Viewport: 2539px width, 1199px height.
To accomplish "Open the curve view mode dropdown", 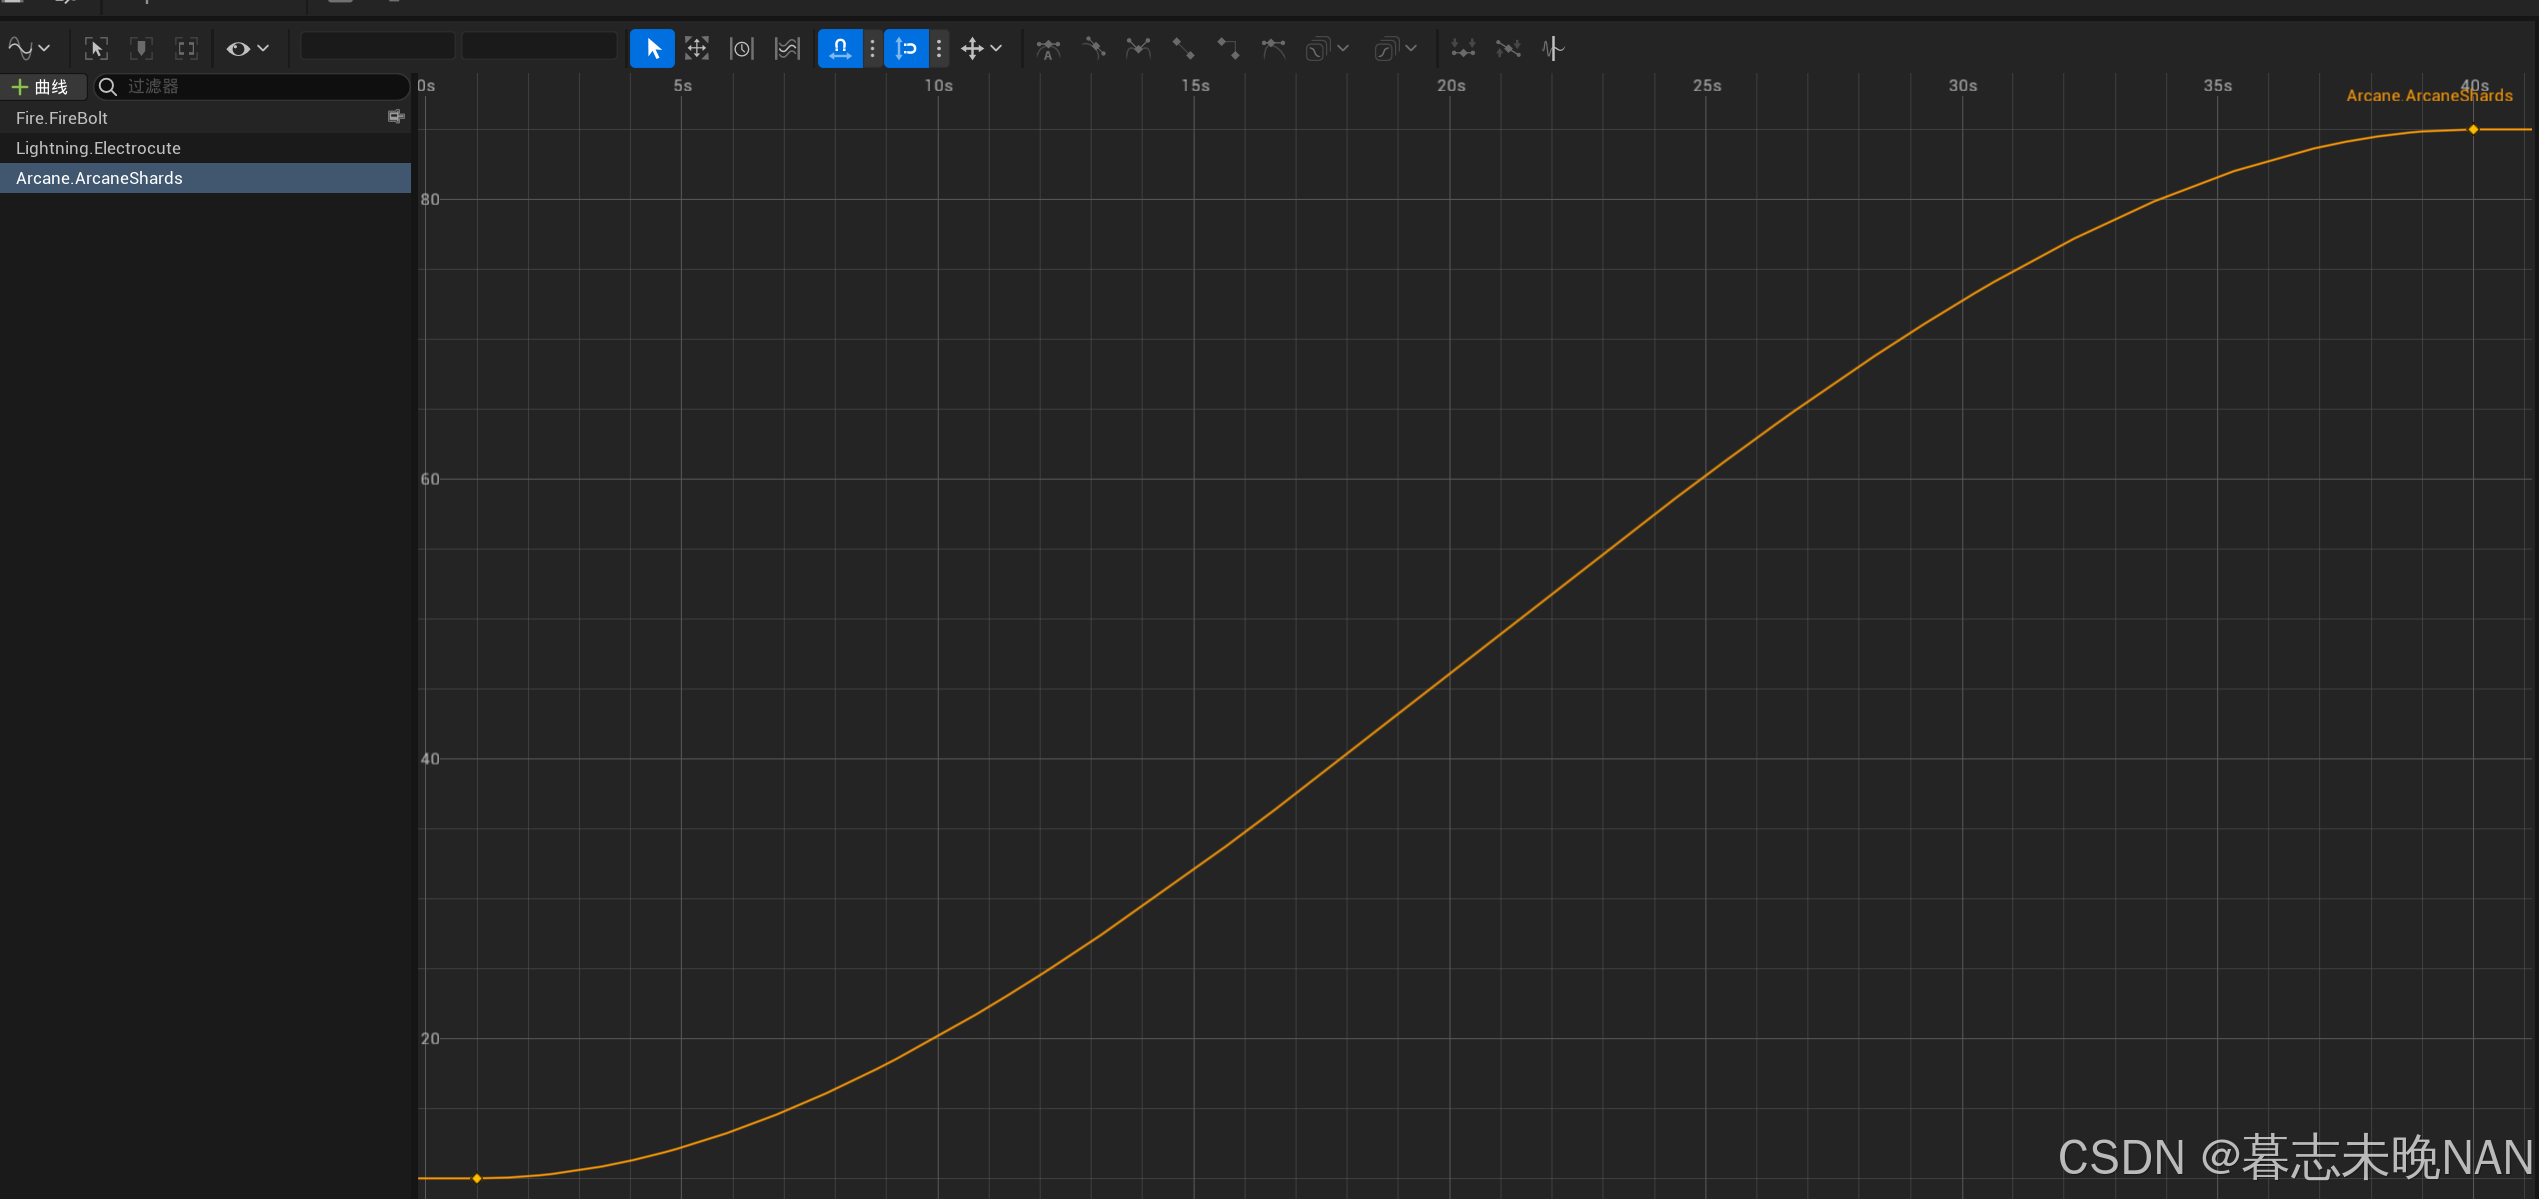I will click(29, 48).
